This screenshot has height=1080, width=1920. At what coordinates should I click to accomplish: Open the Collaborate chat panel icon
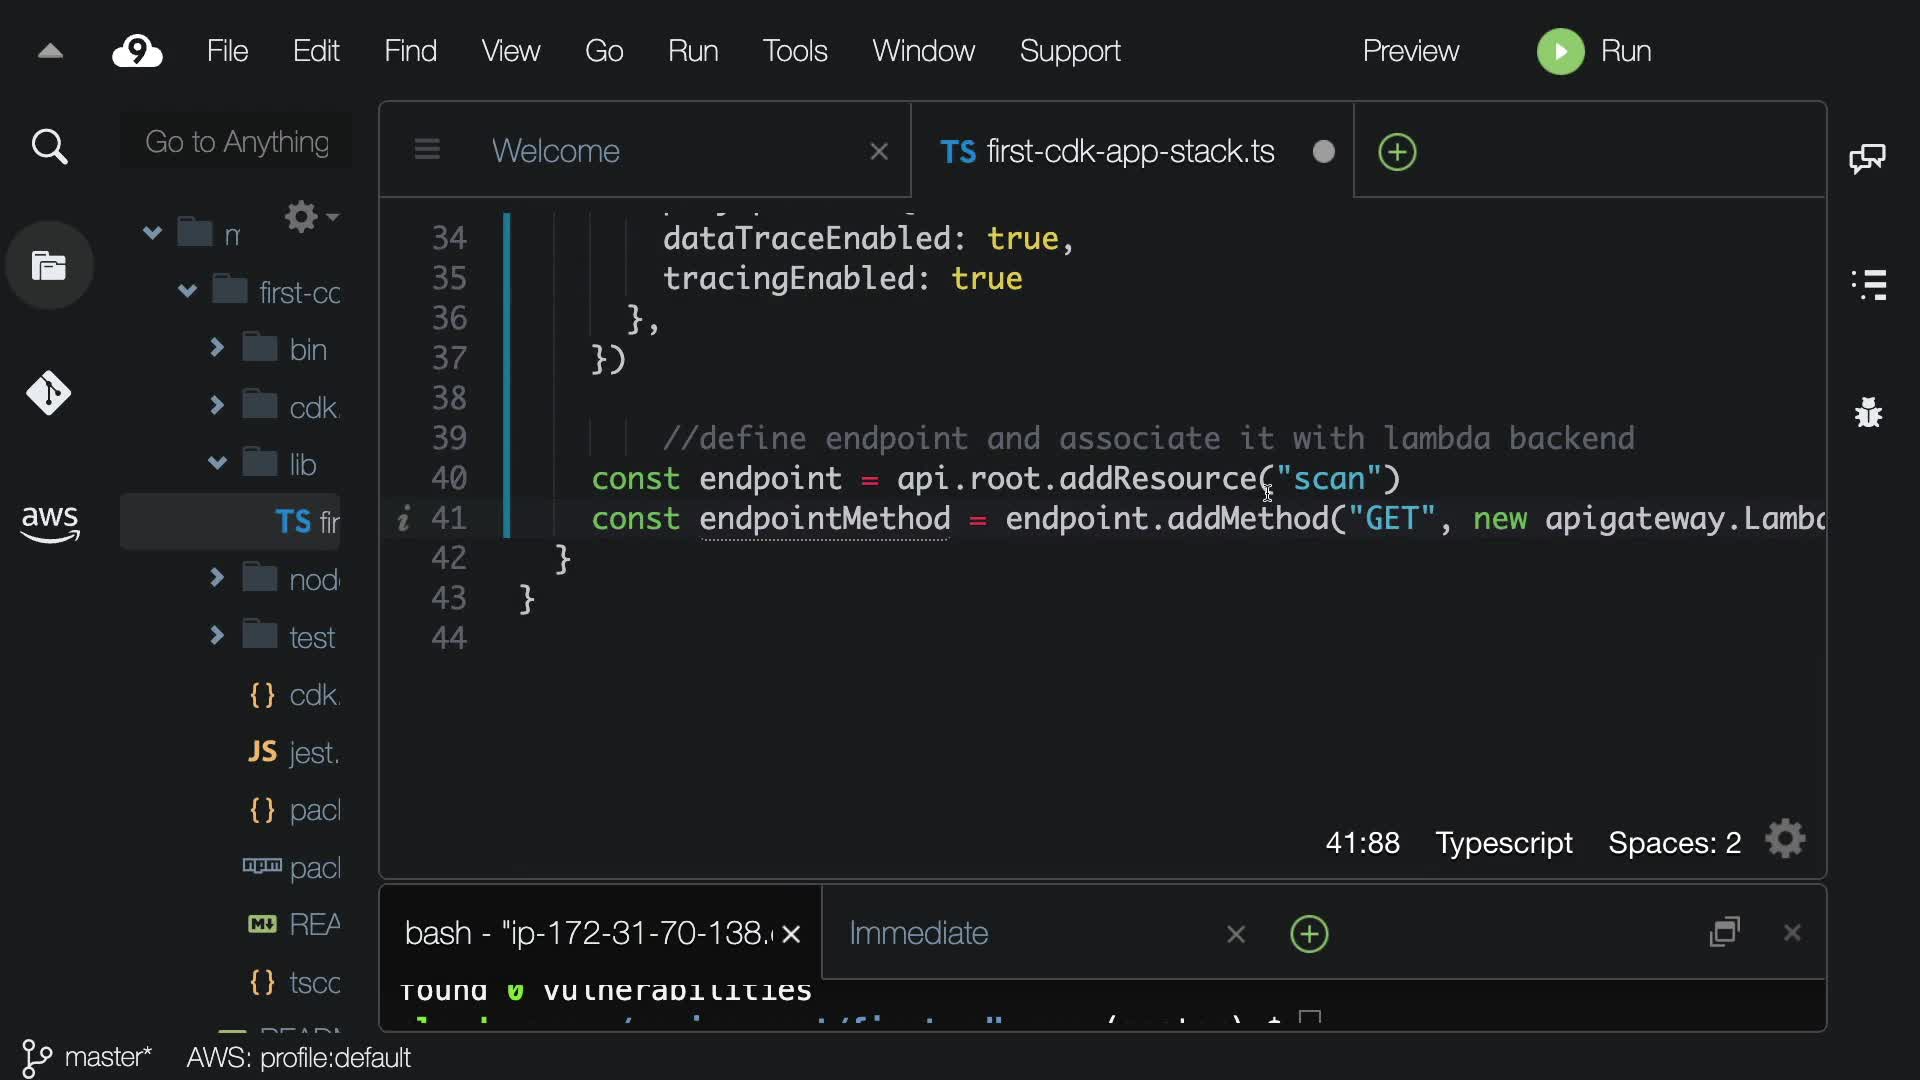pyautogui.click(x=1867, y=158)
